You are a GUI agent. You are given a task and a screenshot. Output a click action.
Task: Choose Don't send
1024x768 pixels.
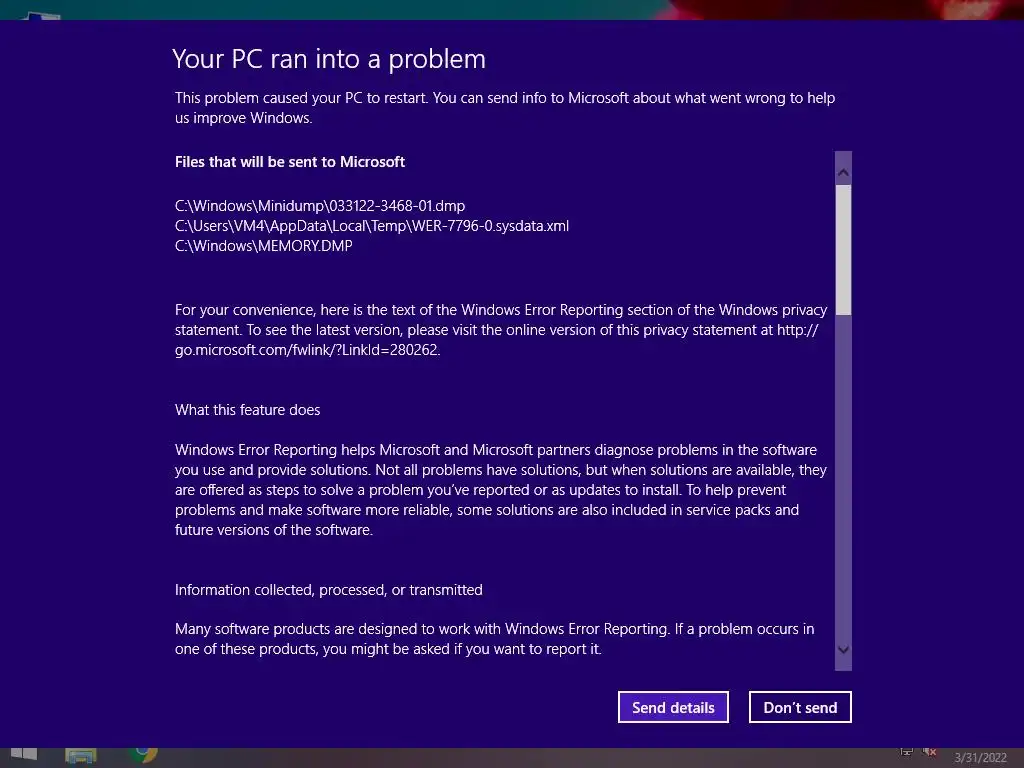(800, 707)
